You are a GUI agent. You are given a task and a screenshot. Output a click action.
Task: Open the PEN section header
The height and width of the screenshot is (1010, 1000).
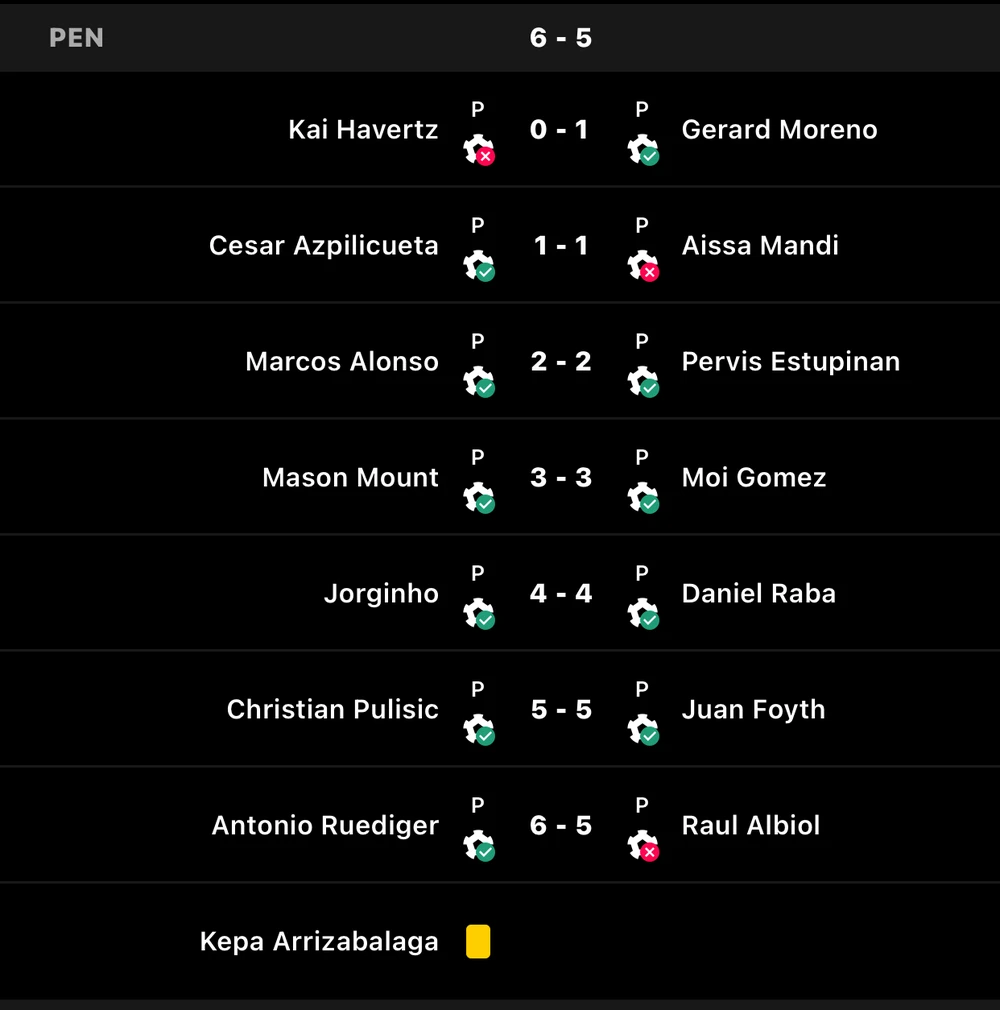77,38
